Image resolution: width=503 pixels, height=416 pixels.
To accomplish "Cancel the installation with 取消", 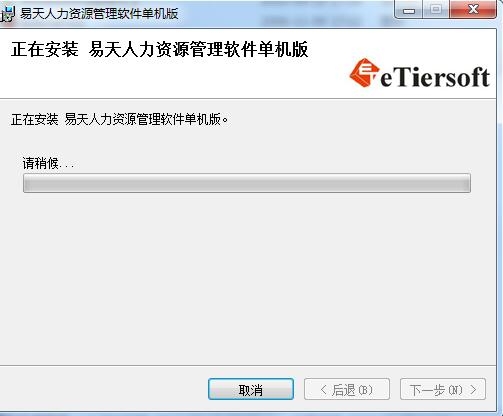I will [x=251, y=389].
